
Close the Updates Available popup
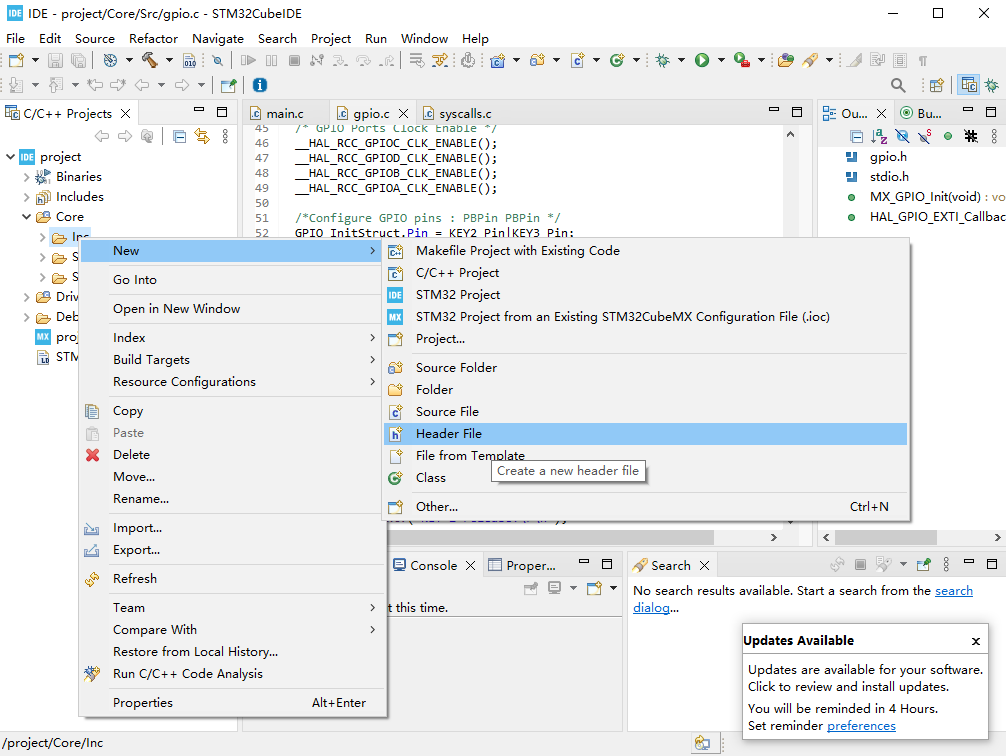click(976, 641)
